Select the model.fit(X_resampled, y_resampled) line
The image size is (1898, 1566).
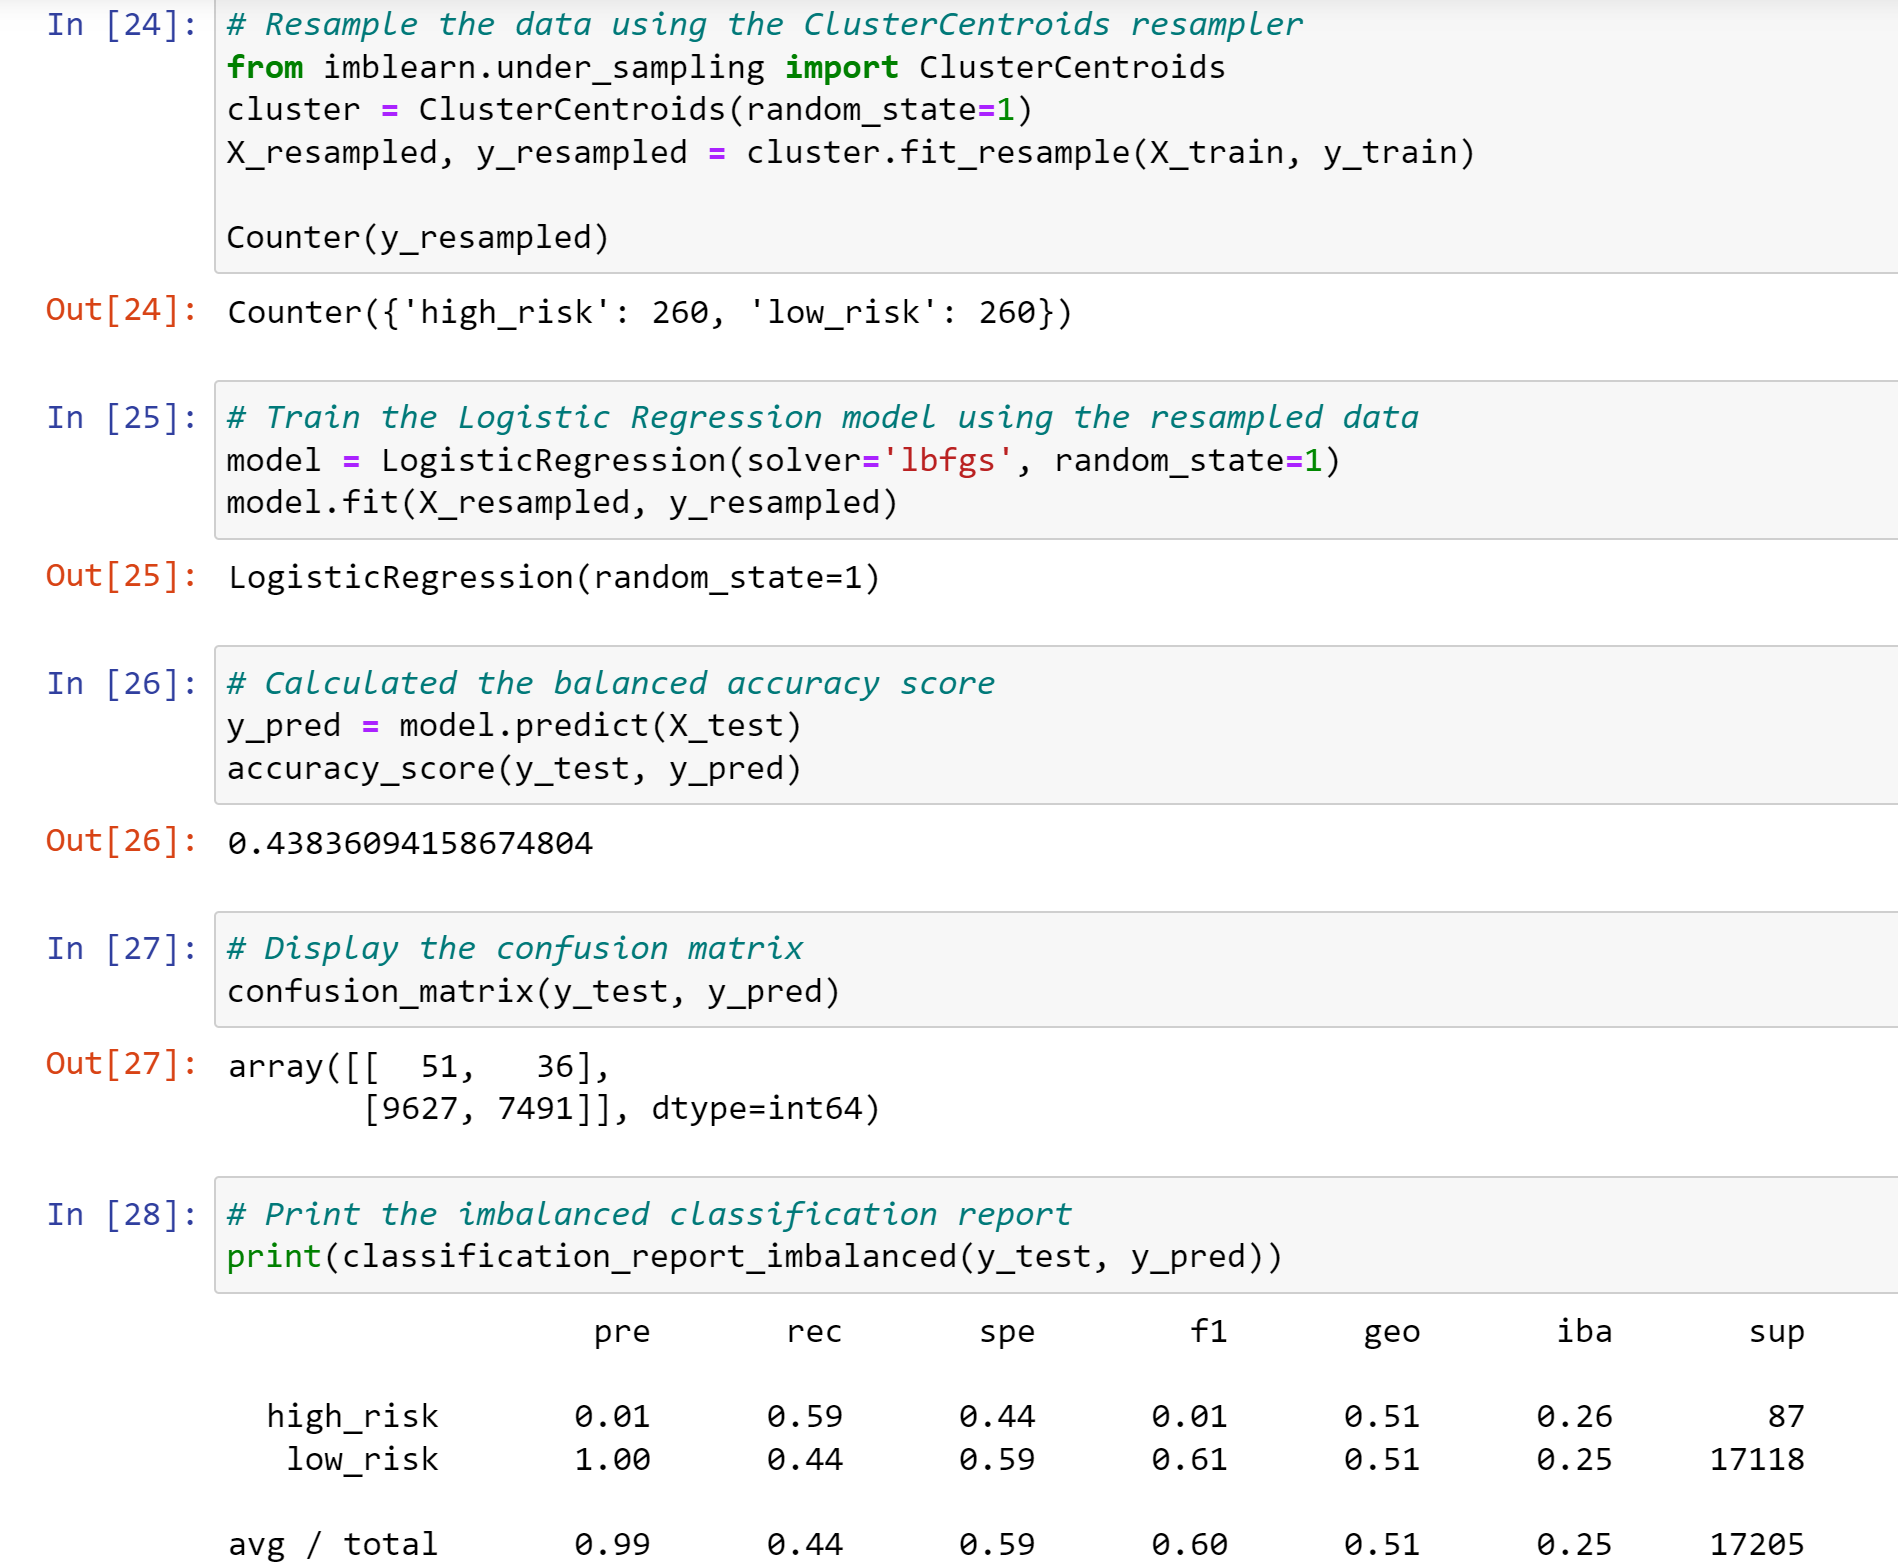pyautogui.click(x=562, y=502)
